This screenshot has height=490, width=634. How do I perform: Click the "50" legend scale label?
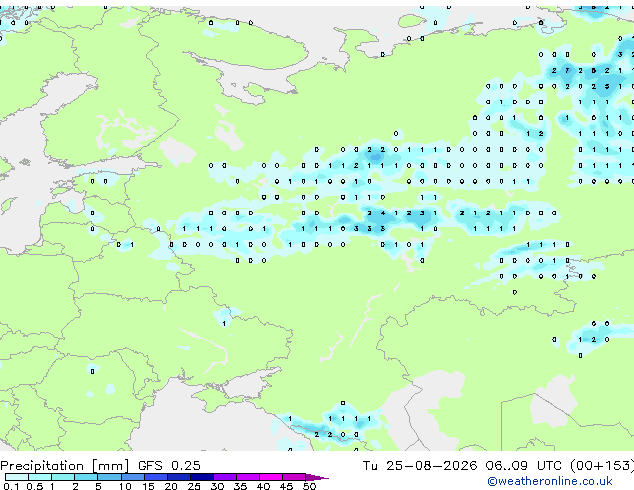coord(309,486)
